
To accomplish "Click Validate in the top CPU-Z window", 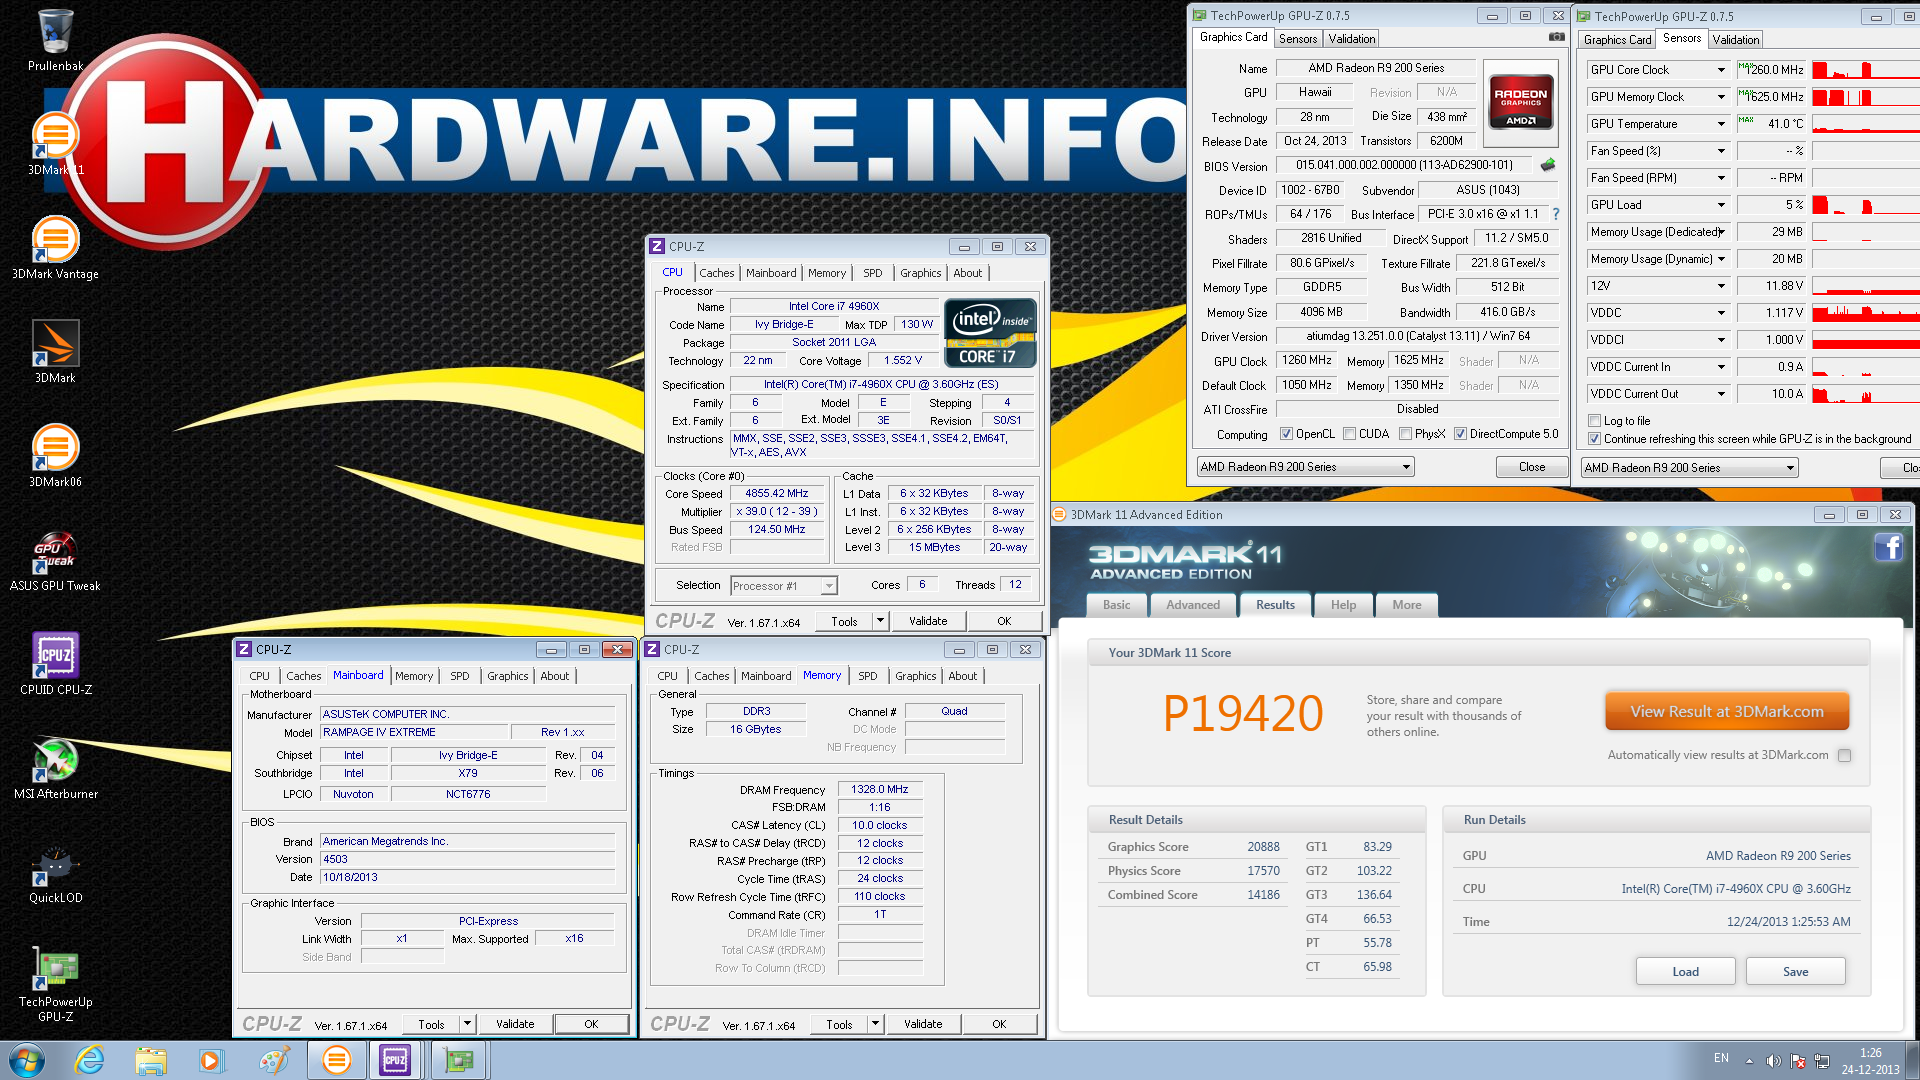I will (927, 621).
